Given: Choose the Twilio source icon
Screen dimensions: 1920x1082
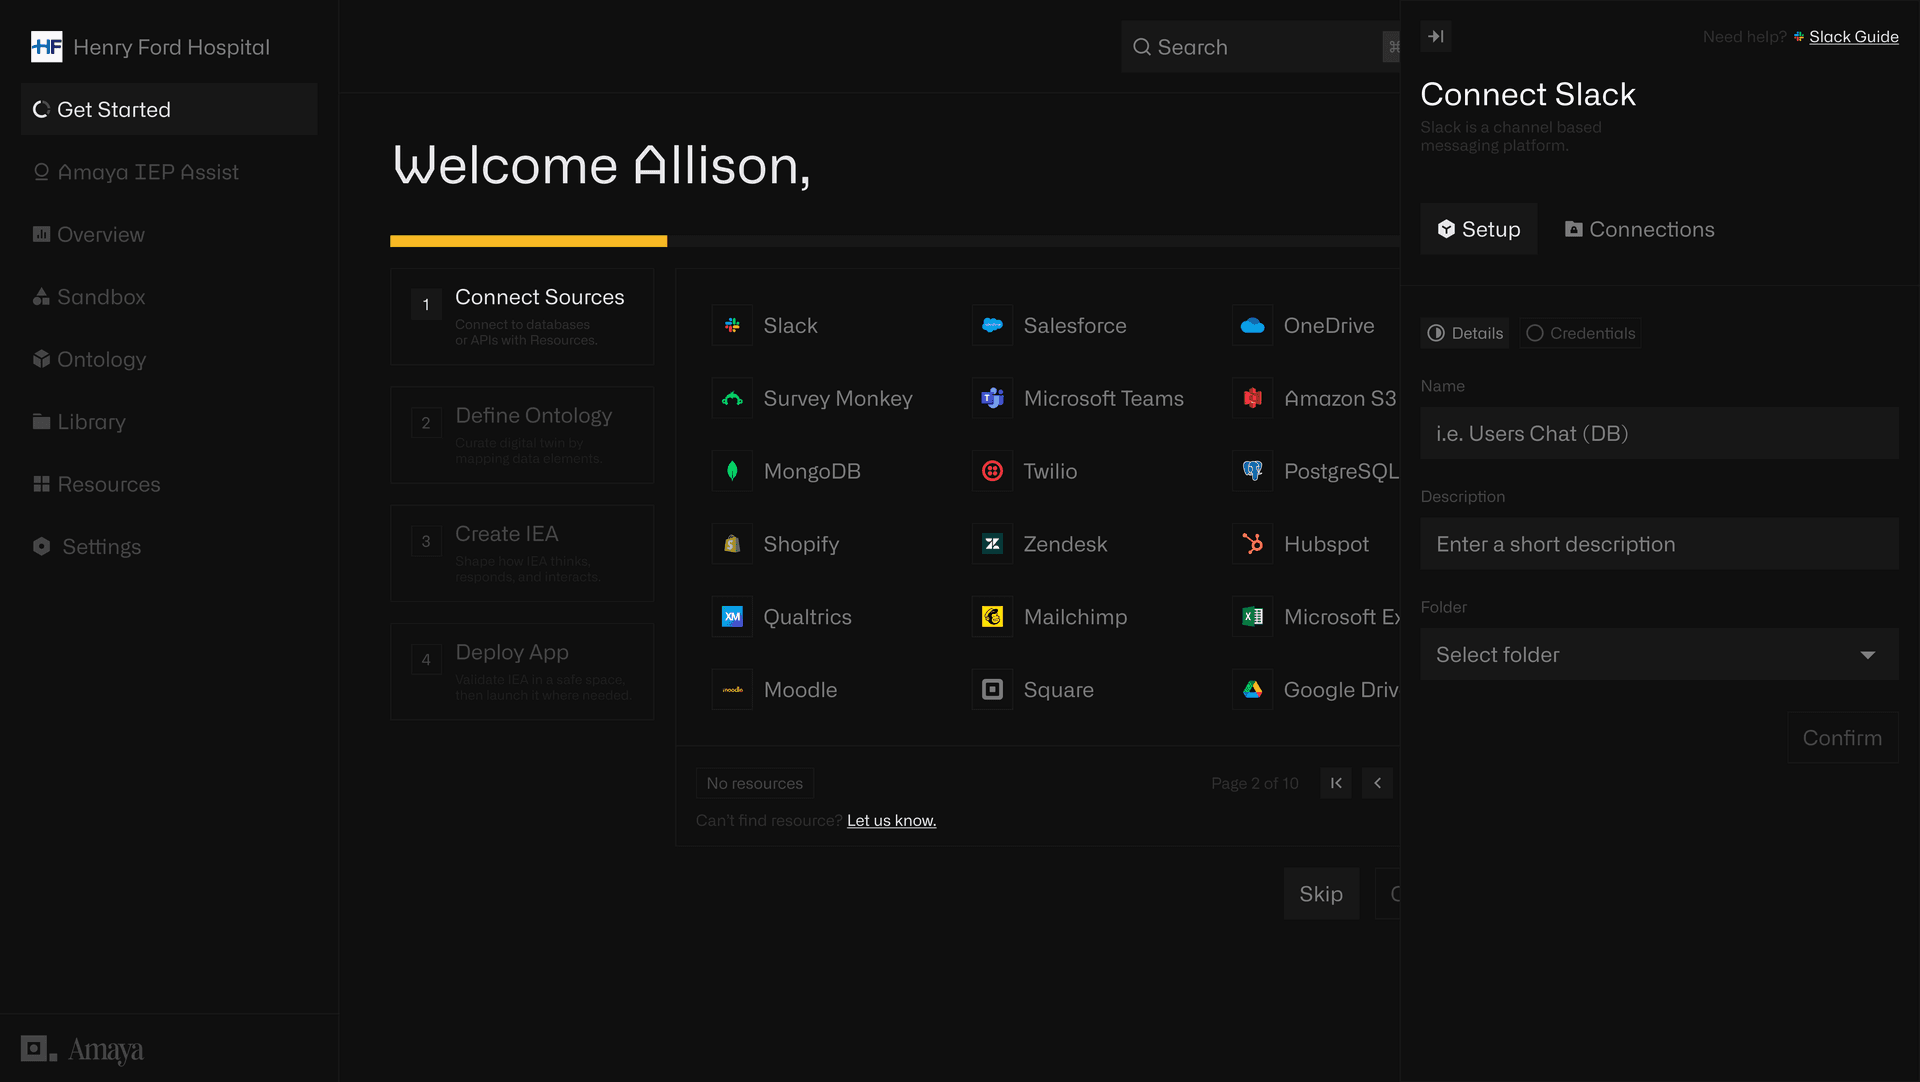Looking at the screenshot, I should (x=992, y=471).
